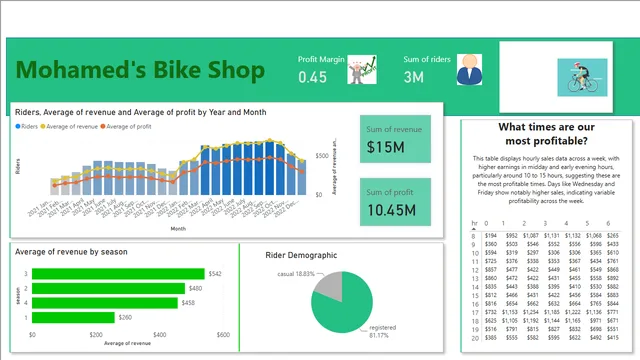The image size is (640, 360).
Task: Click the season 1 bar labeled $260
Action: coord(73,318)
